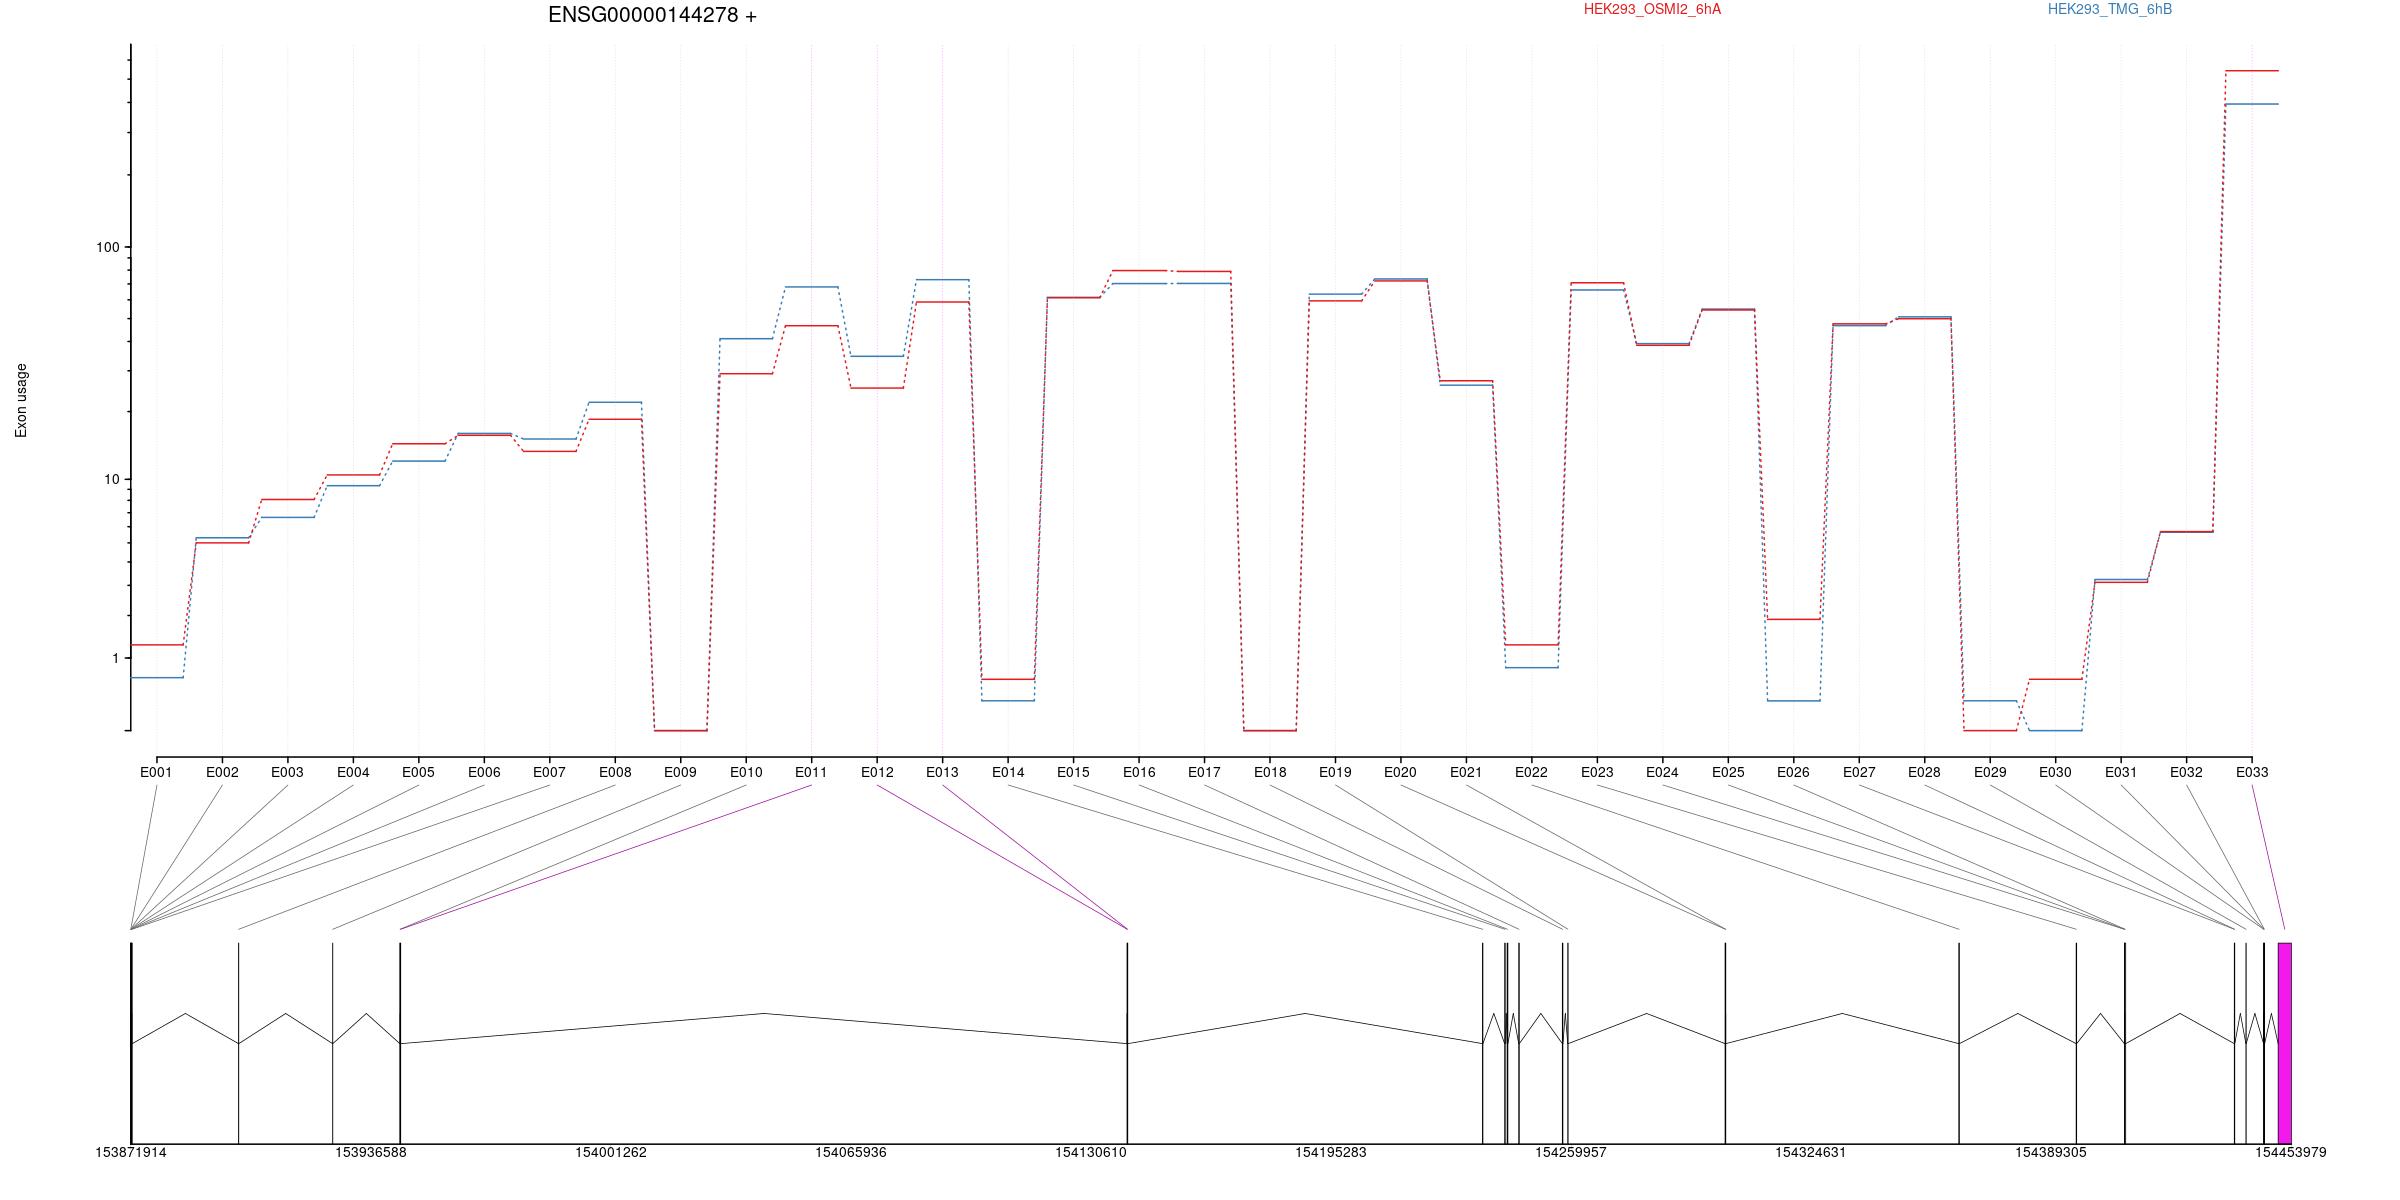Screen dimensions: 2400x1200
Task: Click genomic coordinate 154324631
Action: pos(1811,1152)
